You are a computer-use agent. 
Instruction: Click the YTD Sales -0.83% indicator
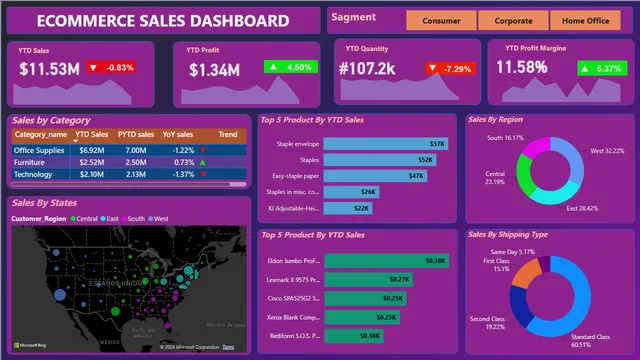(x=111, y=67)
